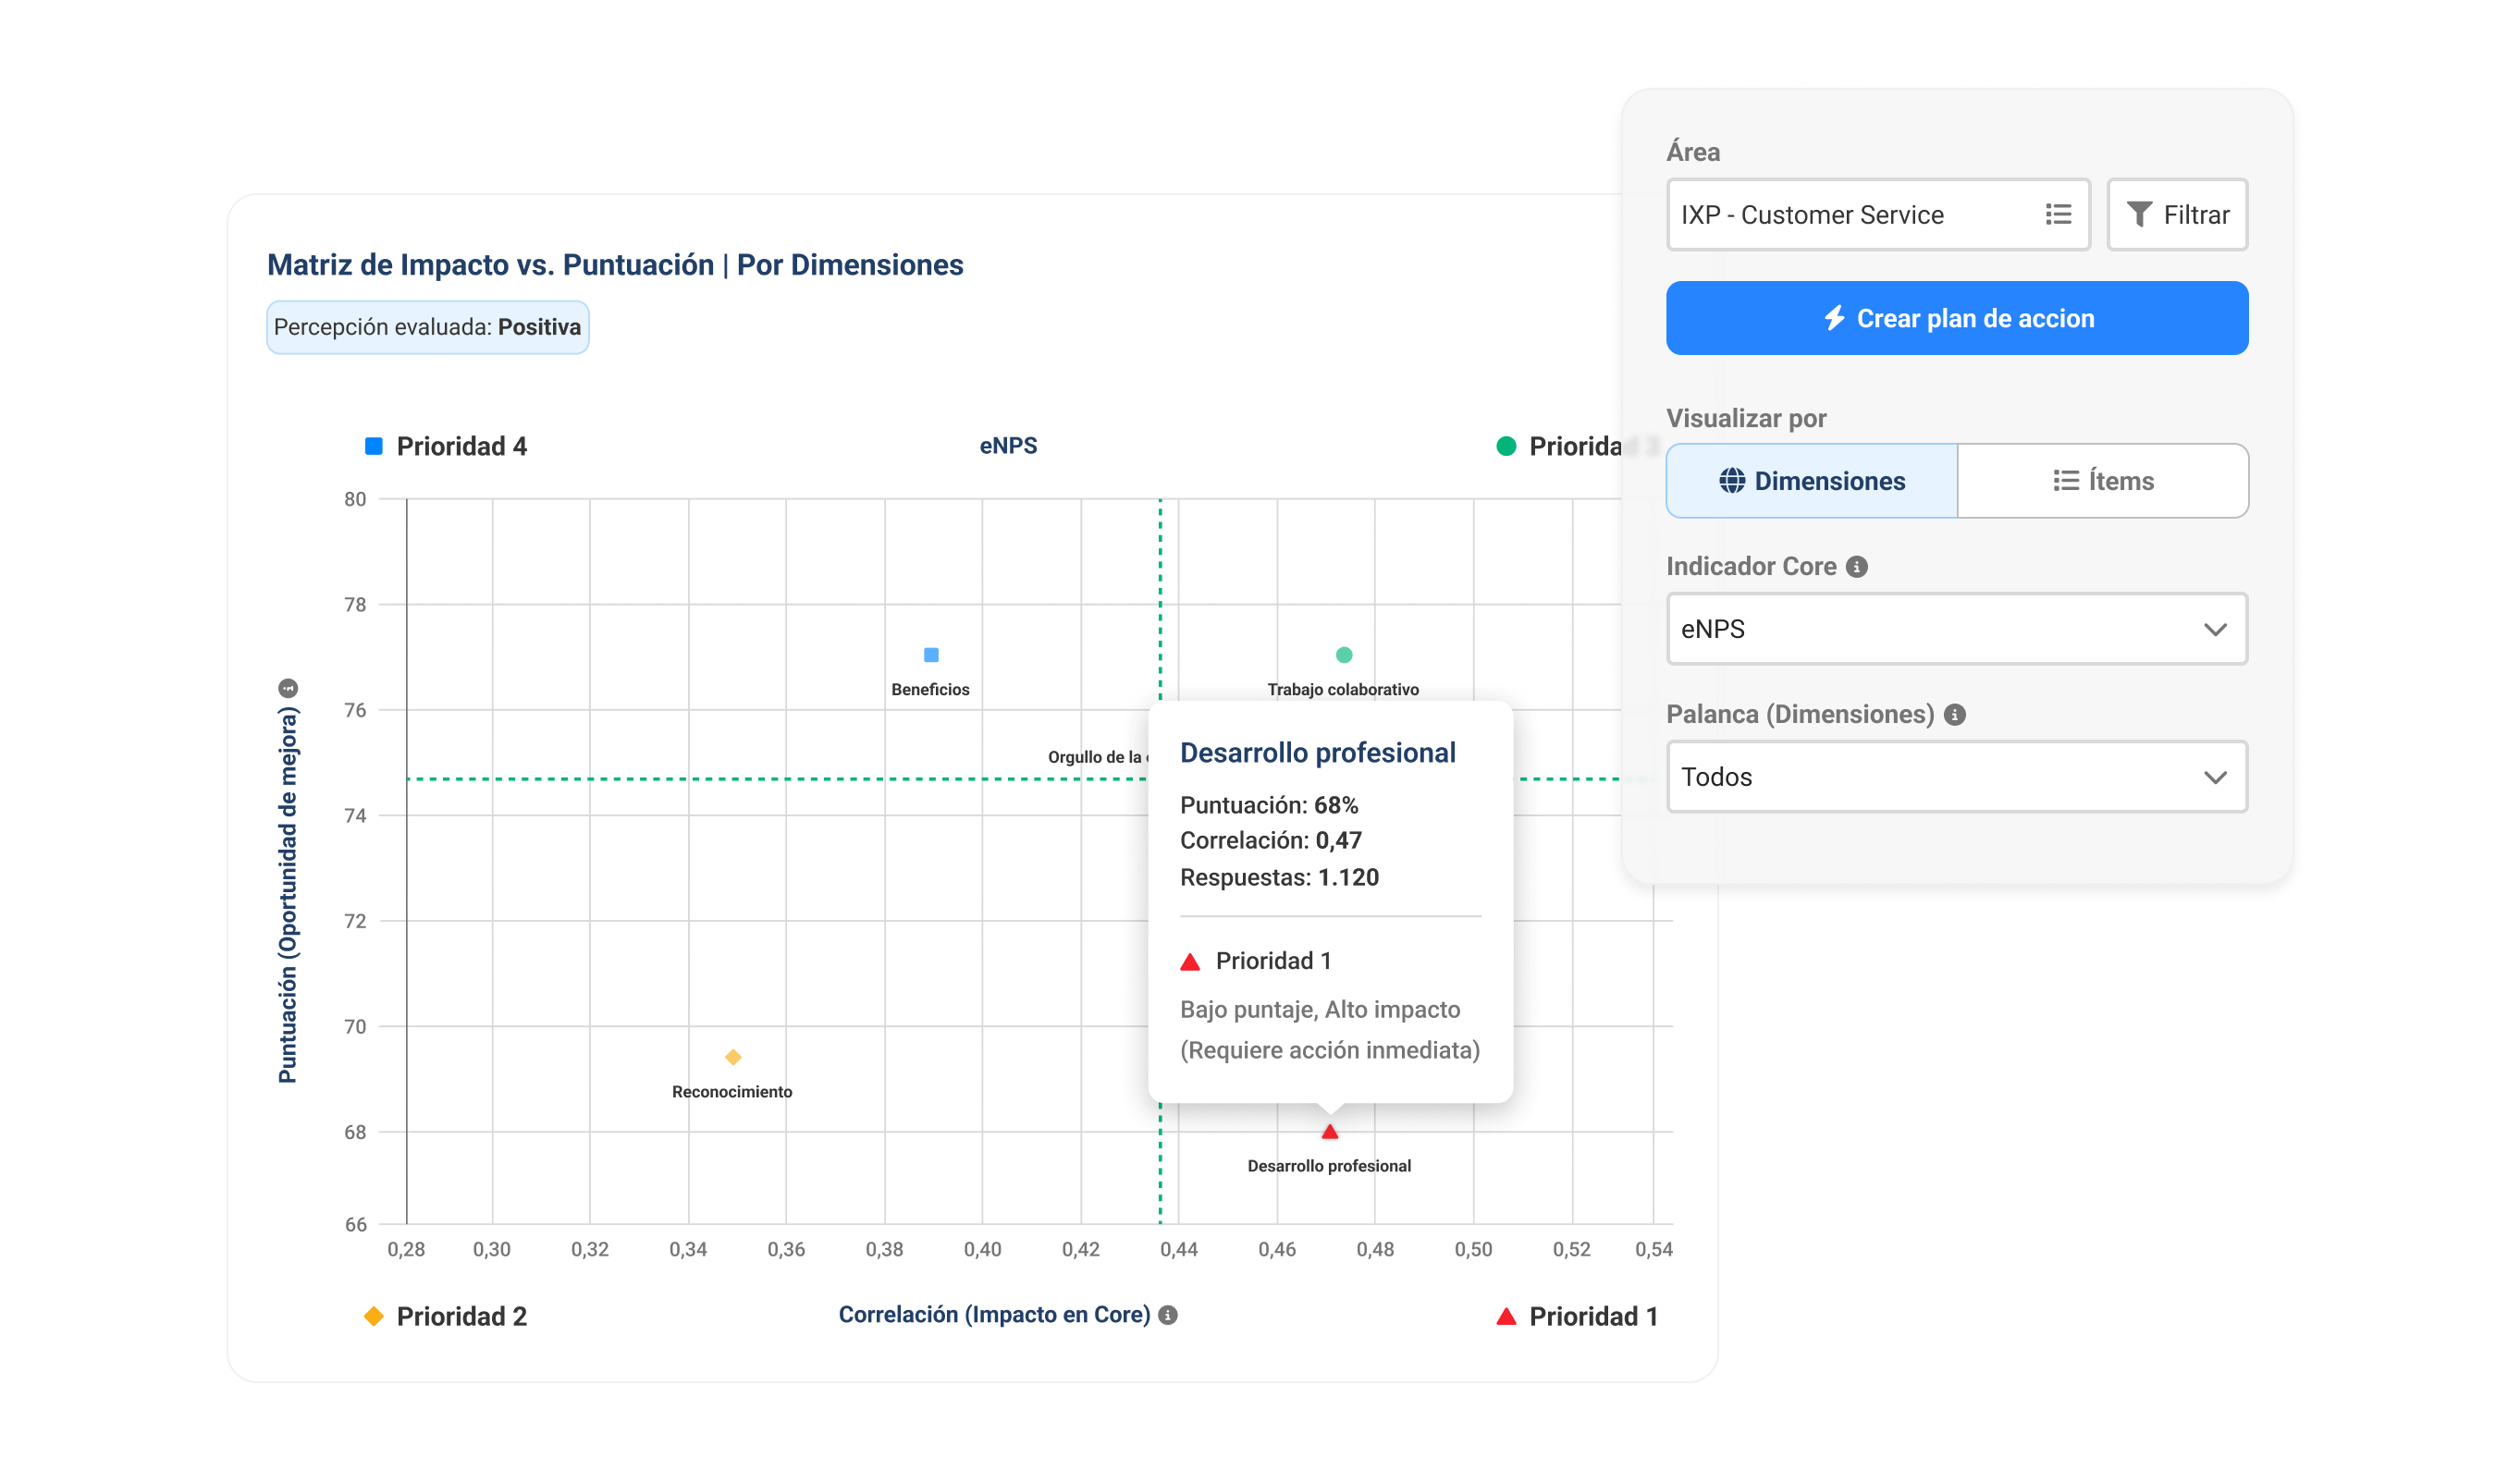Click the IXP - Customer Service area field

(x=1878, y=214)
